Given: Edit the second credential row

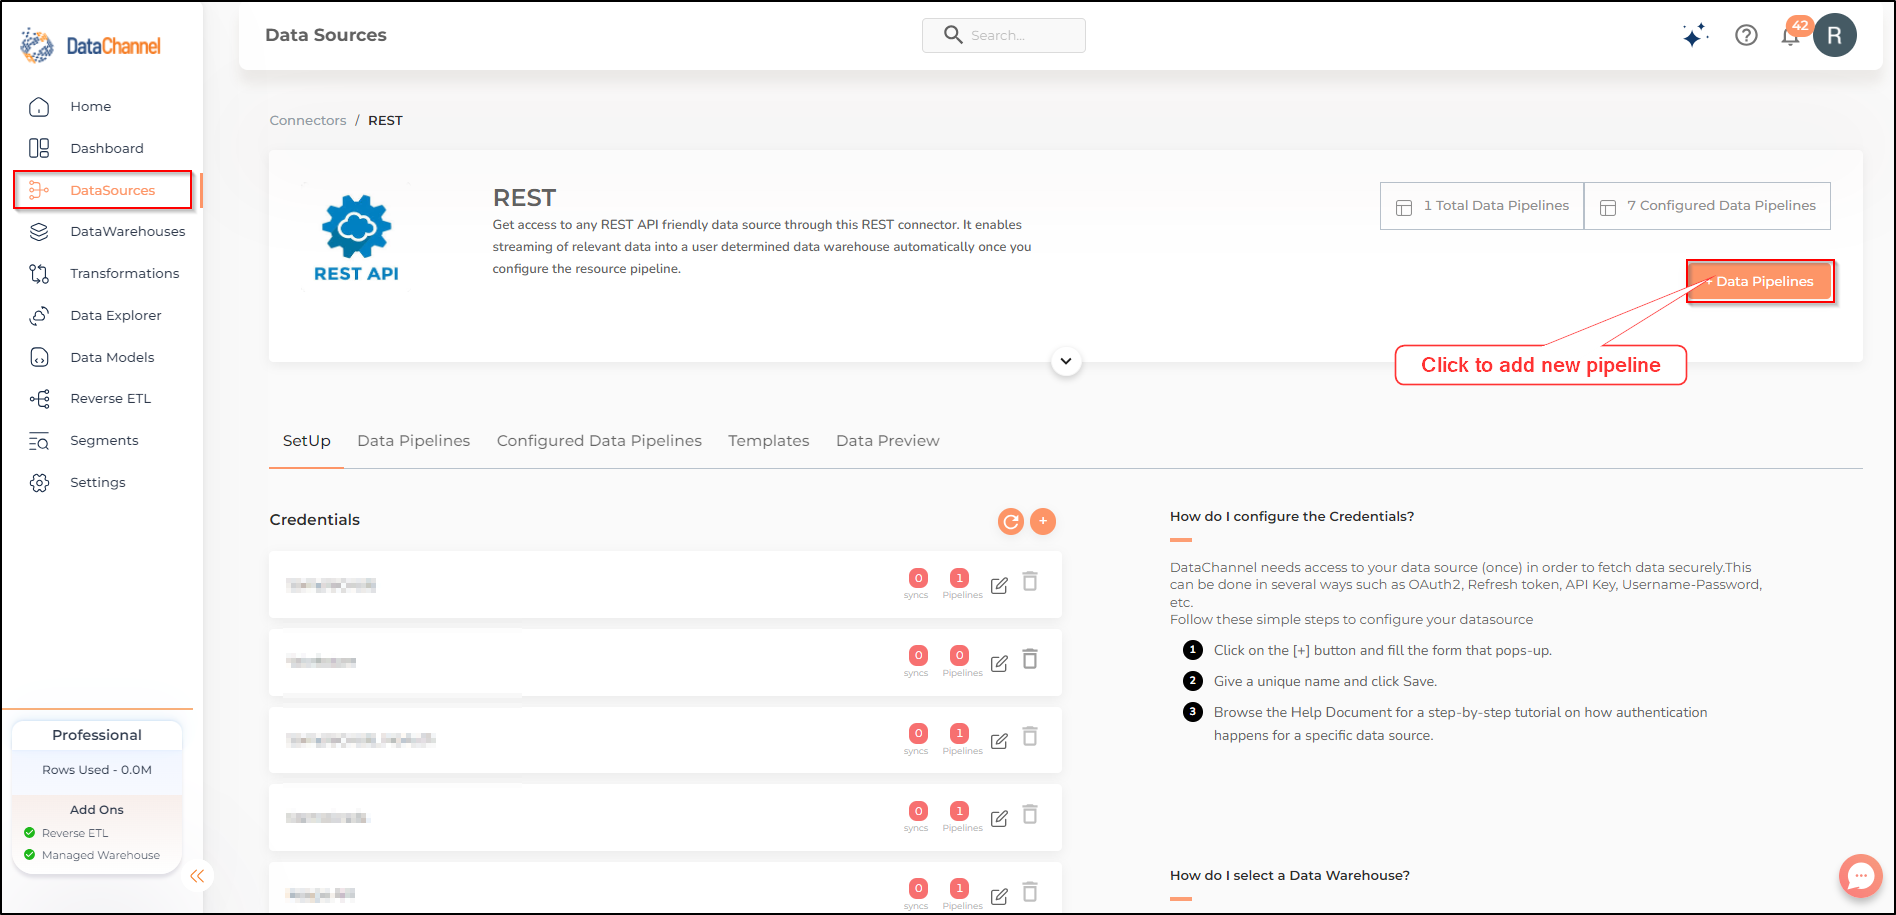Looking at the screenshot, I should pos(999,663).
